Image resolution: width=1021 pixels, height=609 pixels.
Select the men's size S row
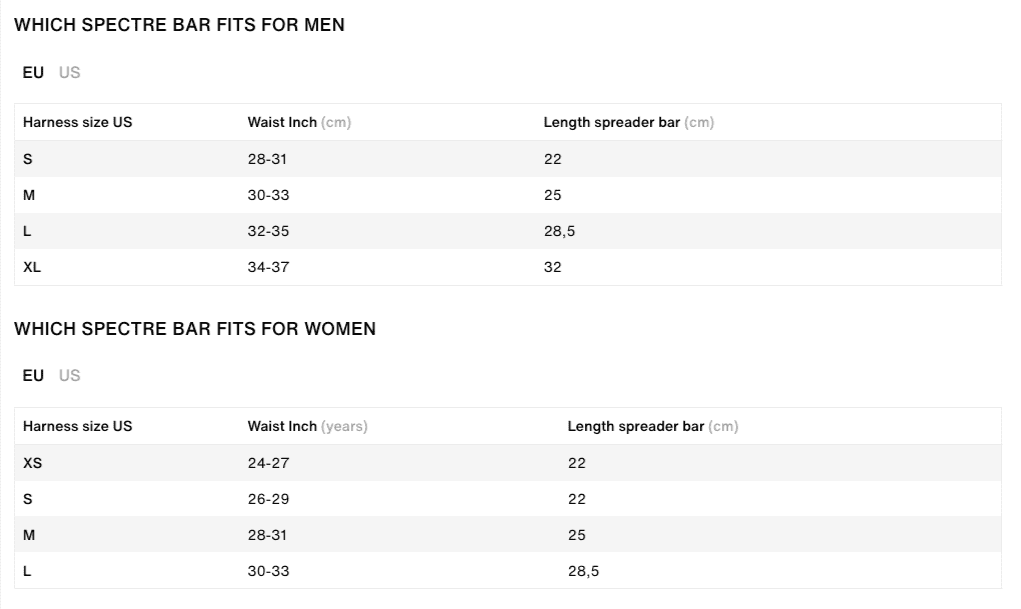coord(508,159)
